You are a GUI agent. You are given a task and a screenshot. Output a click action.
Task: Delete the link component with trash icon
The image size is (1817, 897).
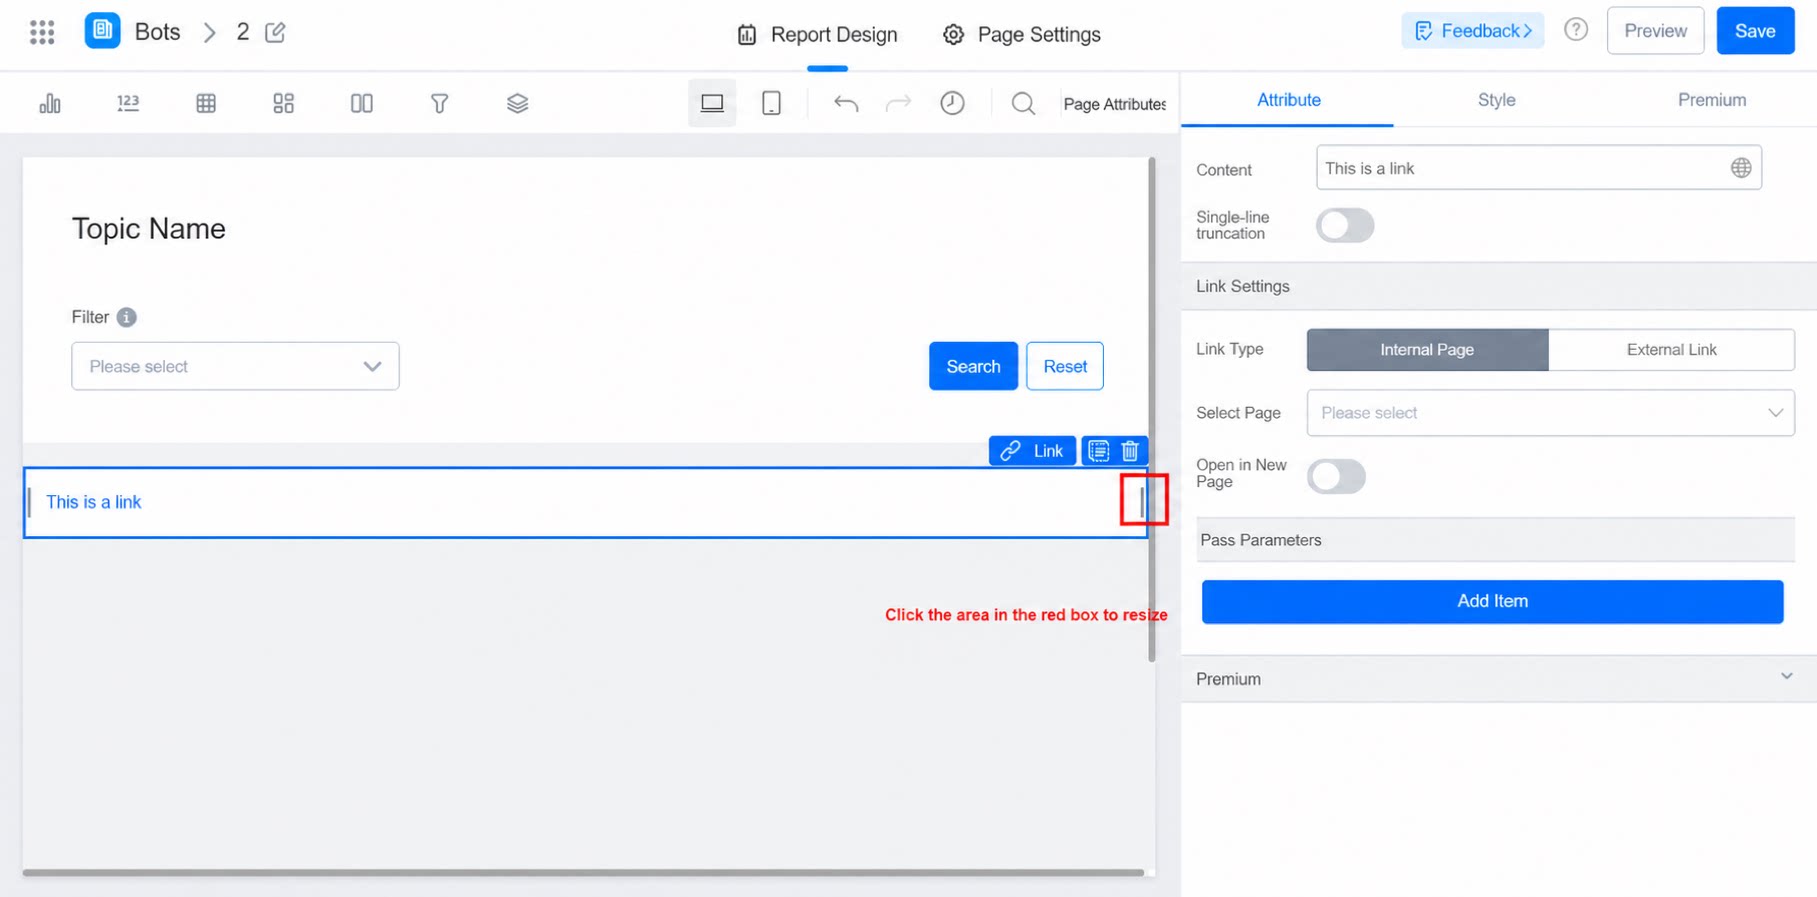(1130, 451)
